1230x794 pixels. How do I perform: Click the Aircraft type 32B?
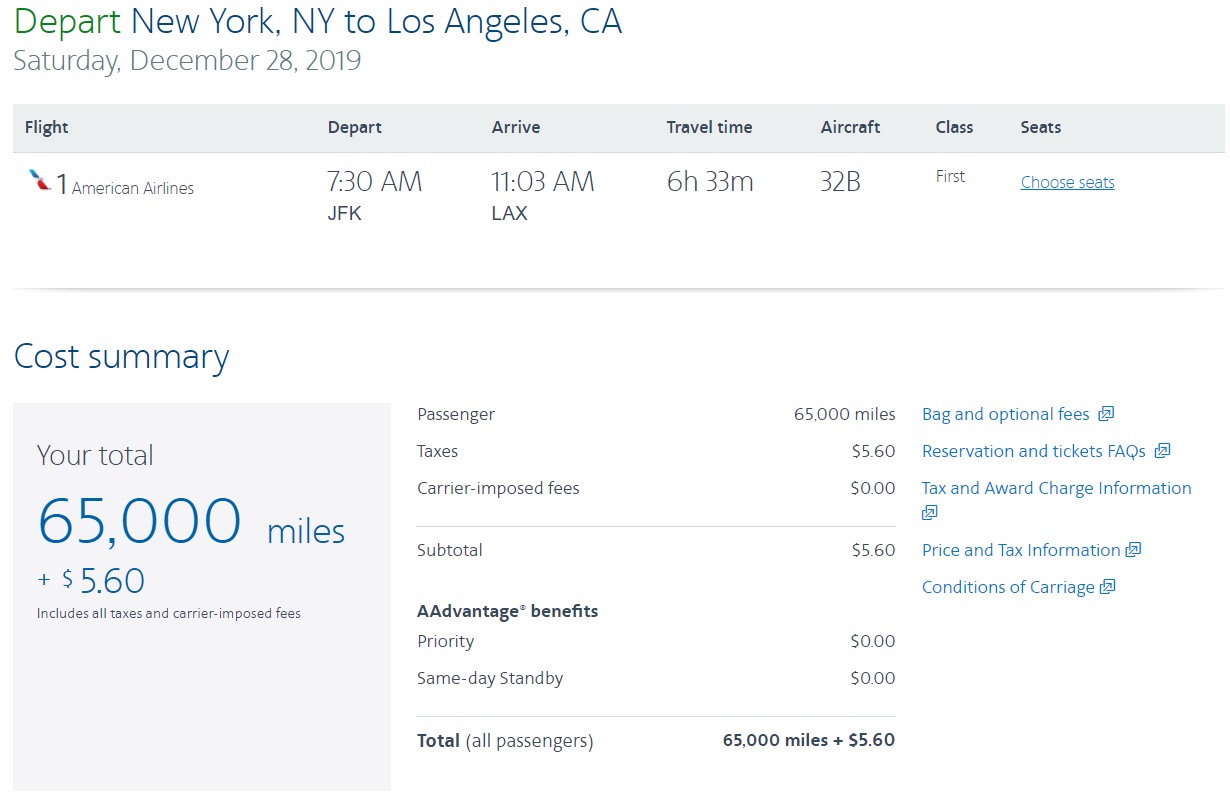pos(840,182)
